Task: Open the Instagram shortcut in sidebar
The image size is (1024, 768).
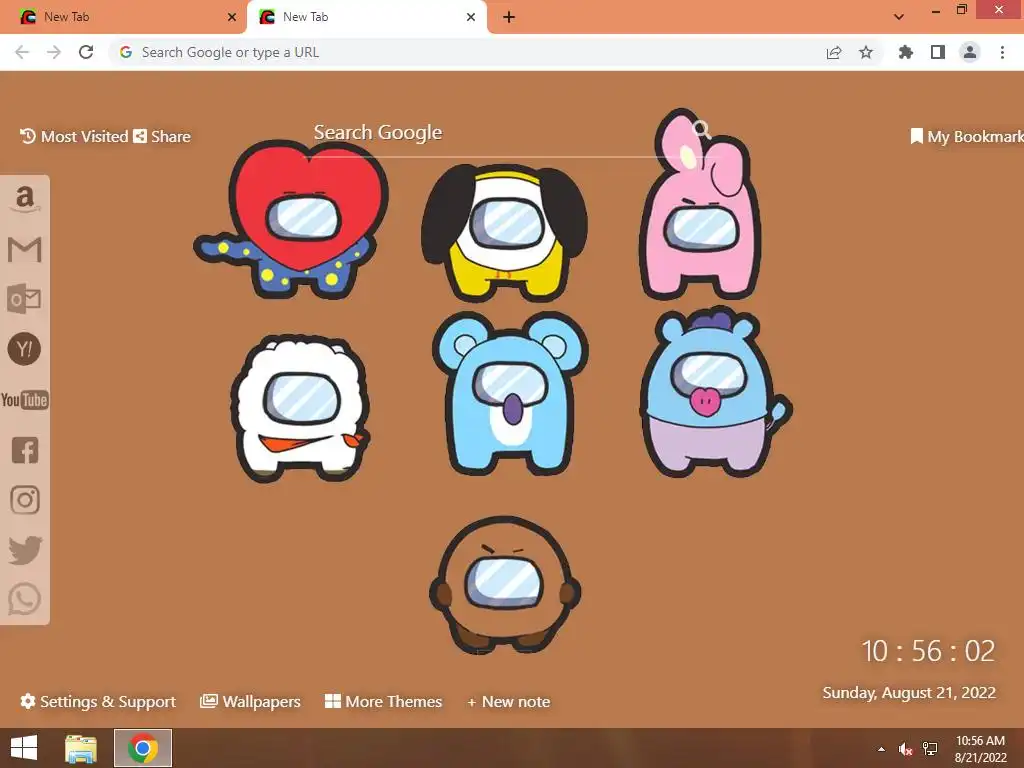Action: pos(25,500)
